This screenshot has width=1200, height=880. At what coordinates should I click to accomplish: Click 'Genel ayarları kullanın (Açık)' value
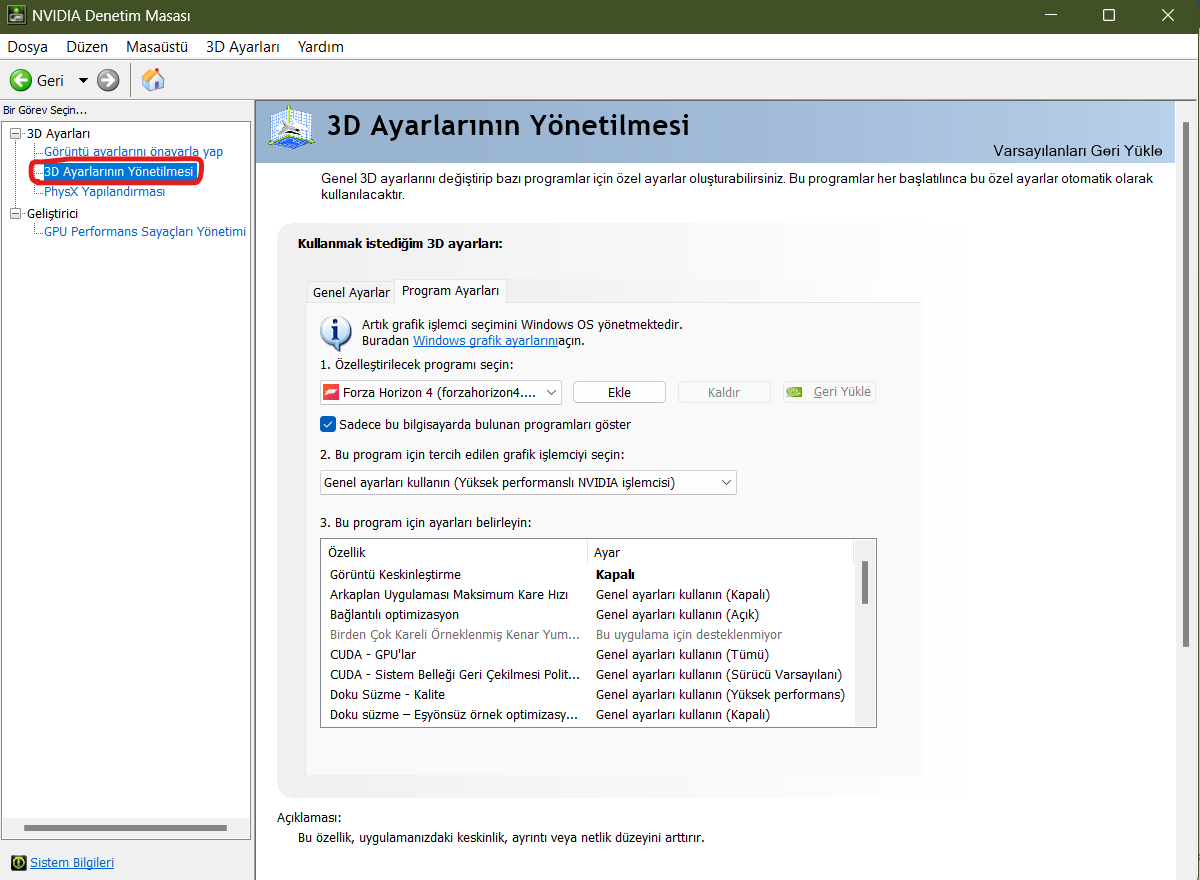(677, 615)
